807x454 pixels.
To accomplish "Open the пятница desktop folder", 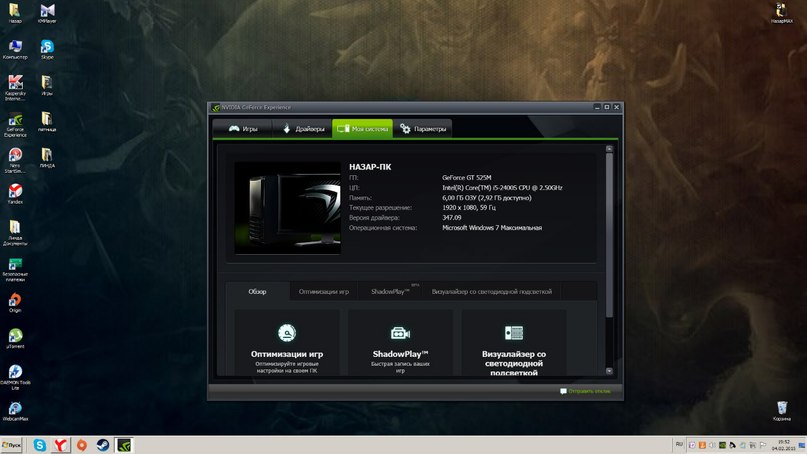I will pos(47,121).
